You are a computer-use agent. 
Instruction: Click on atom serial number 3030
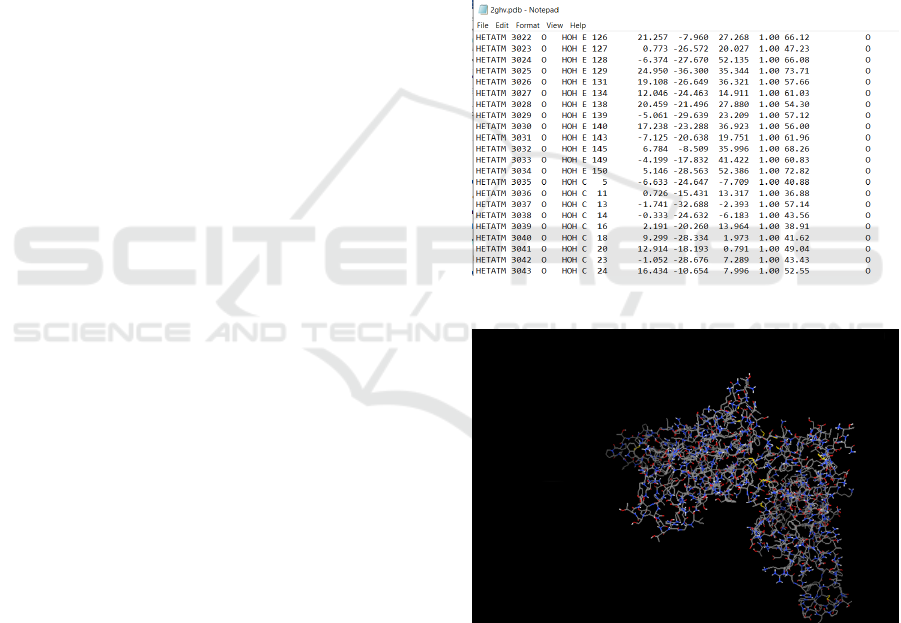(521, 126)
